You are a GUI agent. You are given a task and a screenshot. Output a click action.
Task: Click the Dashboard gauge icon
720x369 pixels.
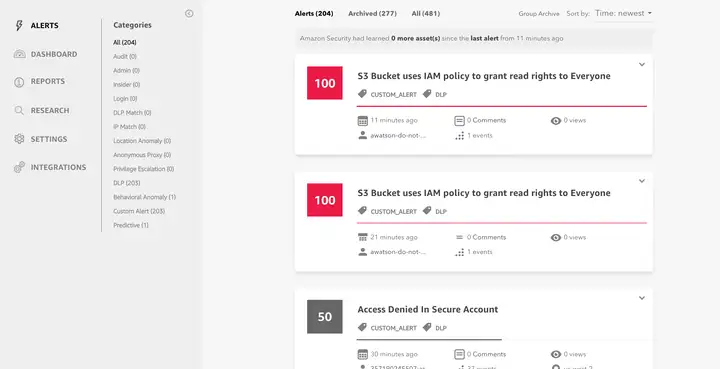pos(19,54)
